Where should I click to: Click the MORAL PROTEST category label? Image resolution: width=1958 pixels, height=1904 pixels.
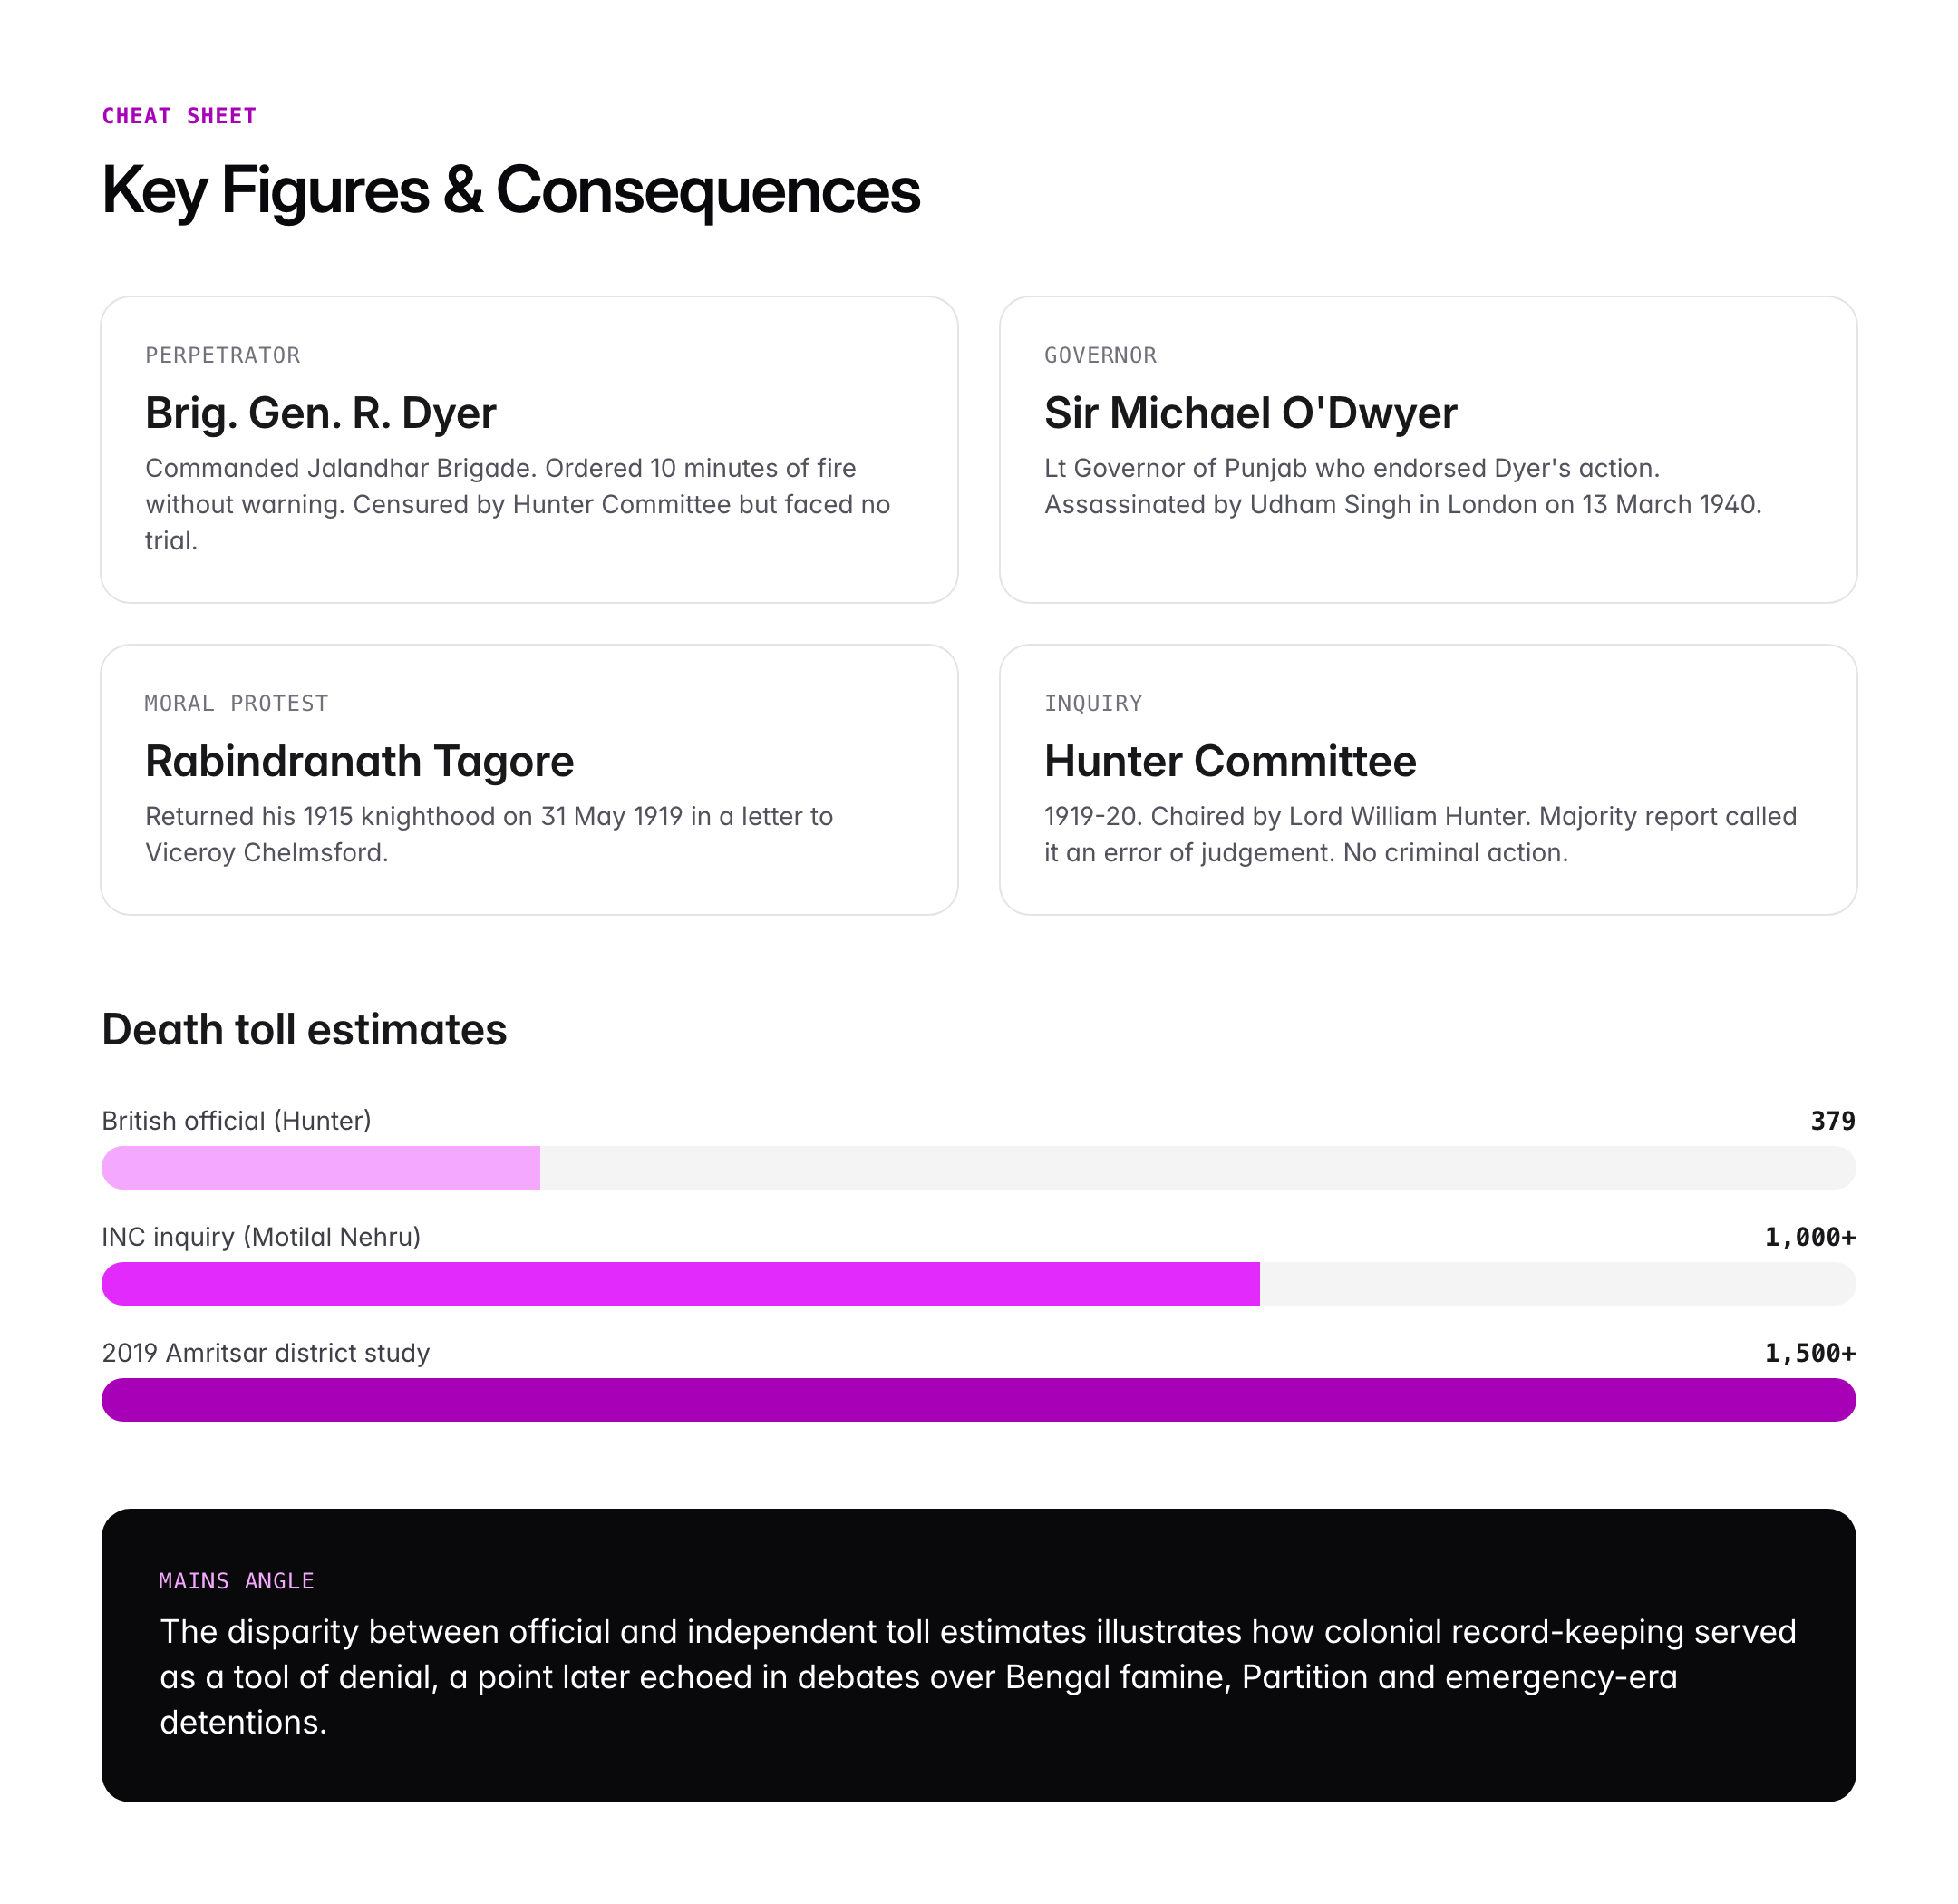[236, 703]
